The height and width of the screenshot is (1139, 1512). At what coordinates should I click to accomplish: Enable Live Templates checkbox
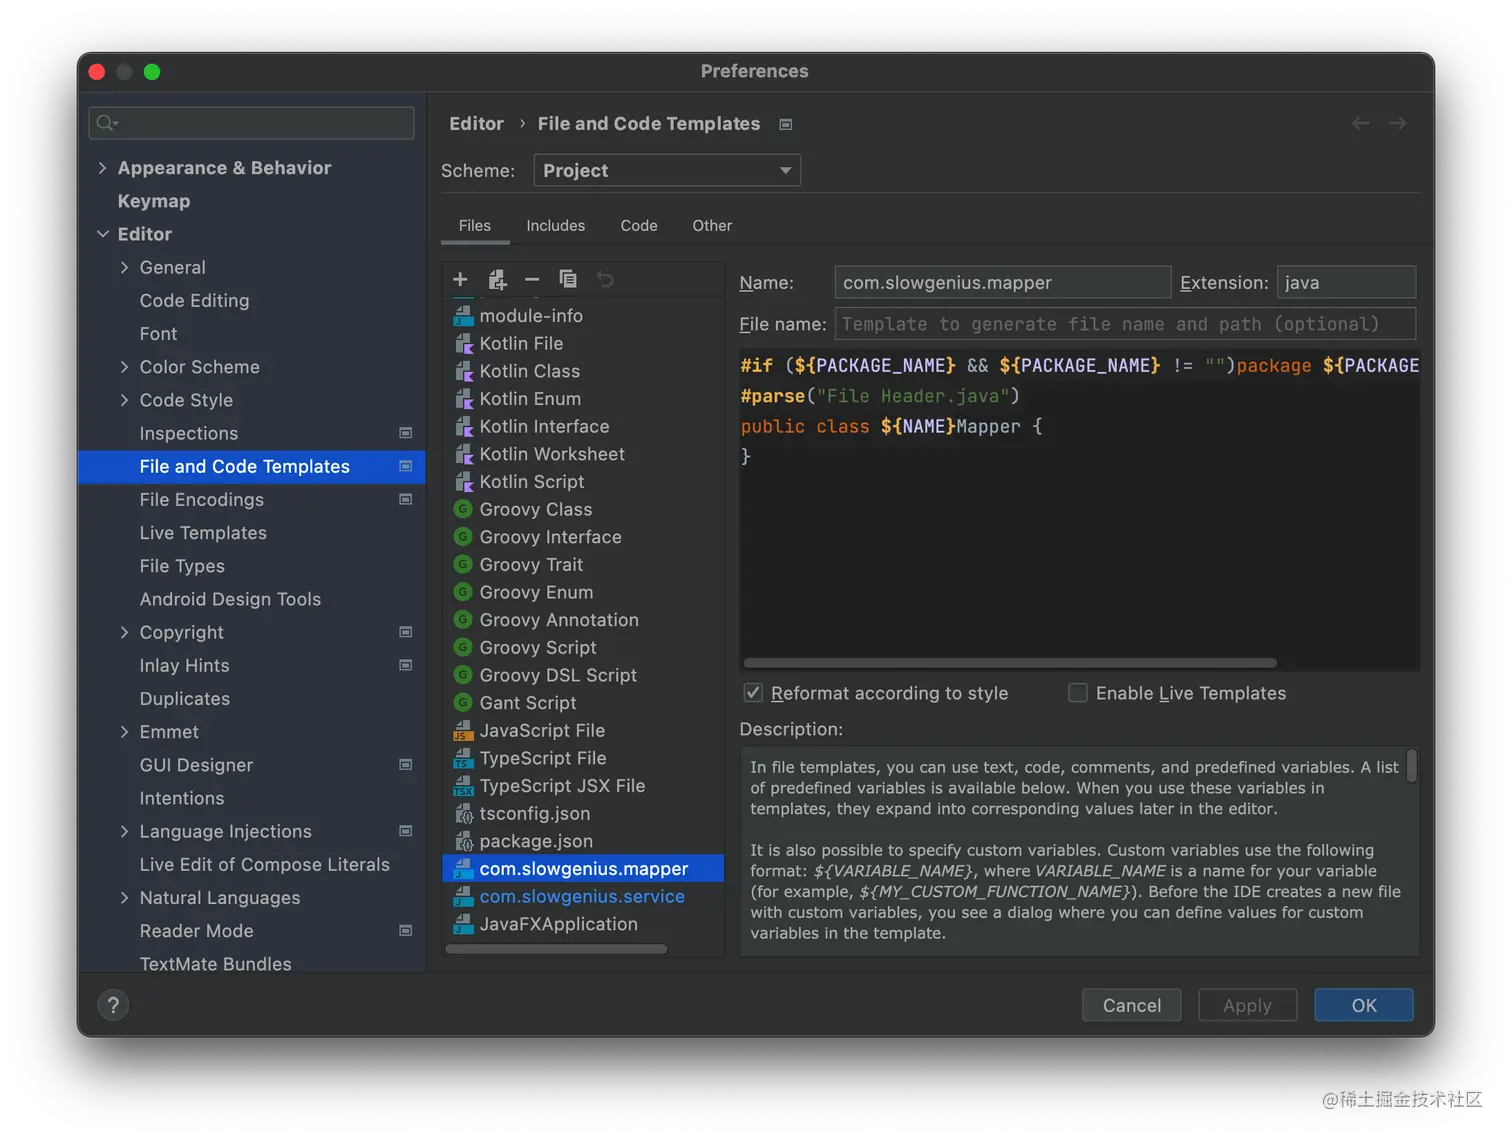tap(1078, 693)
